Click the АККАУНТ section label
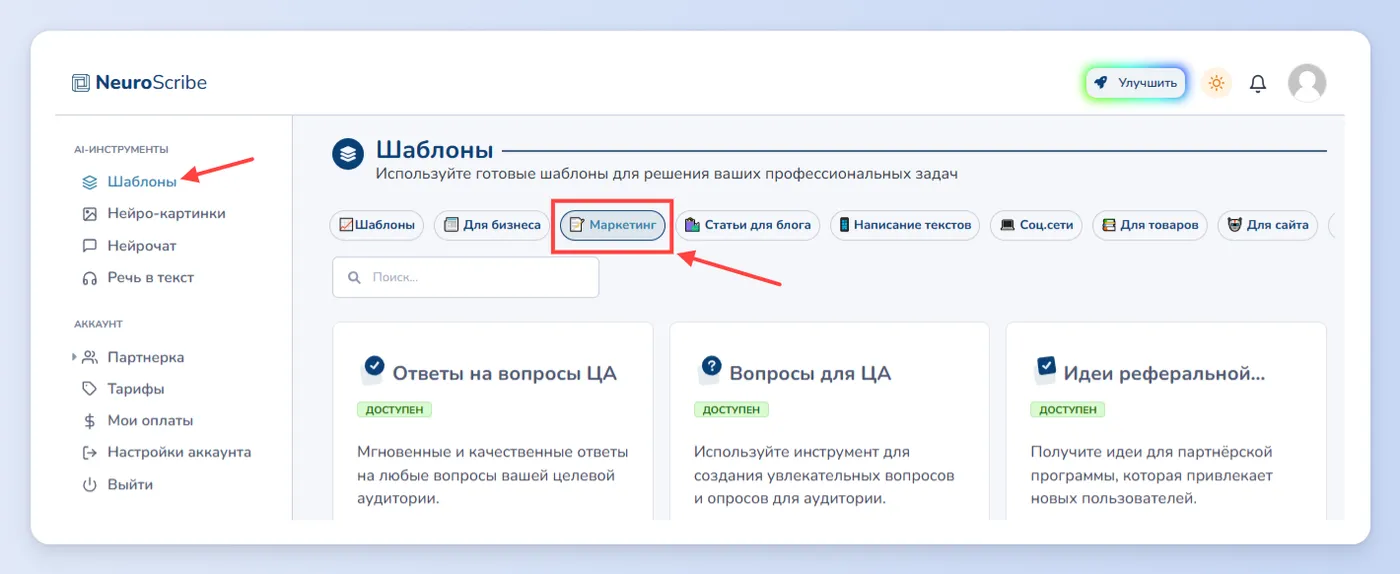 tap(98, 324)
